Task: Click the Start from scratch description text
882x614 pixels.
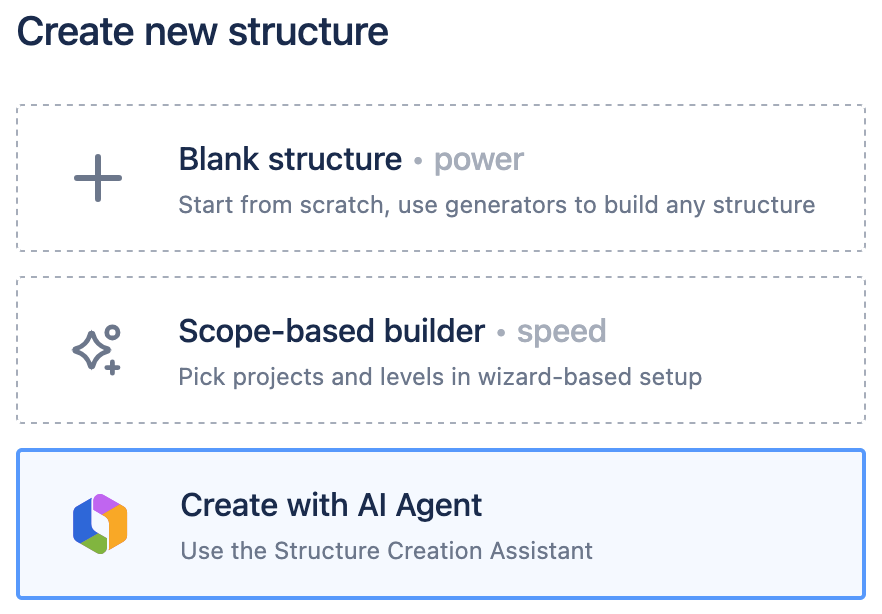Action: click(497, 205)
